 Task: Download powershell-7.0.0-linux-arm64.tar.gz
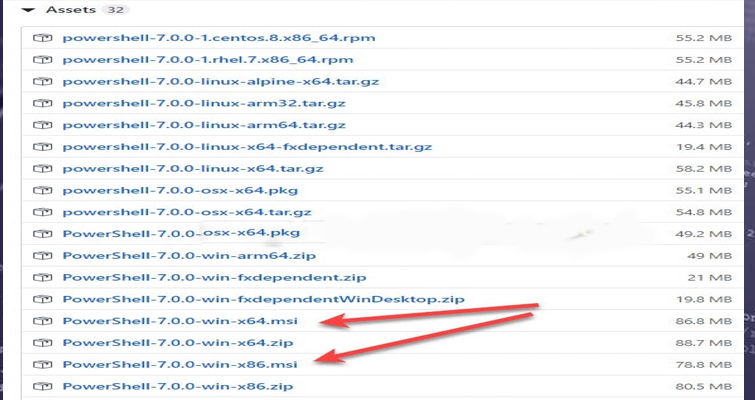204,125
